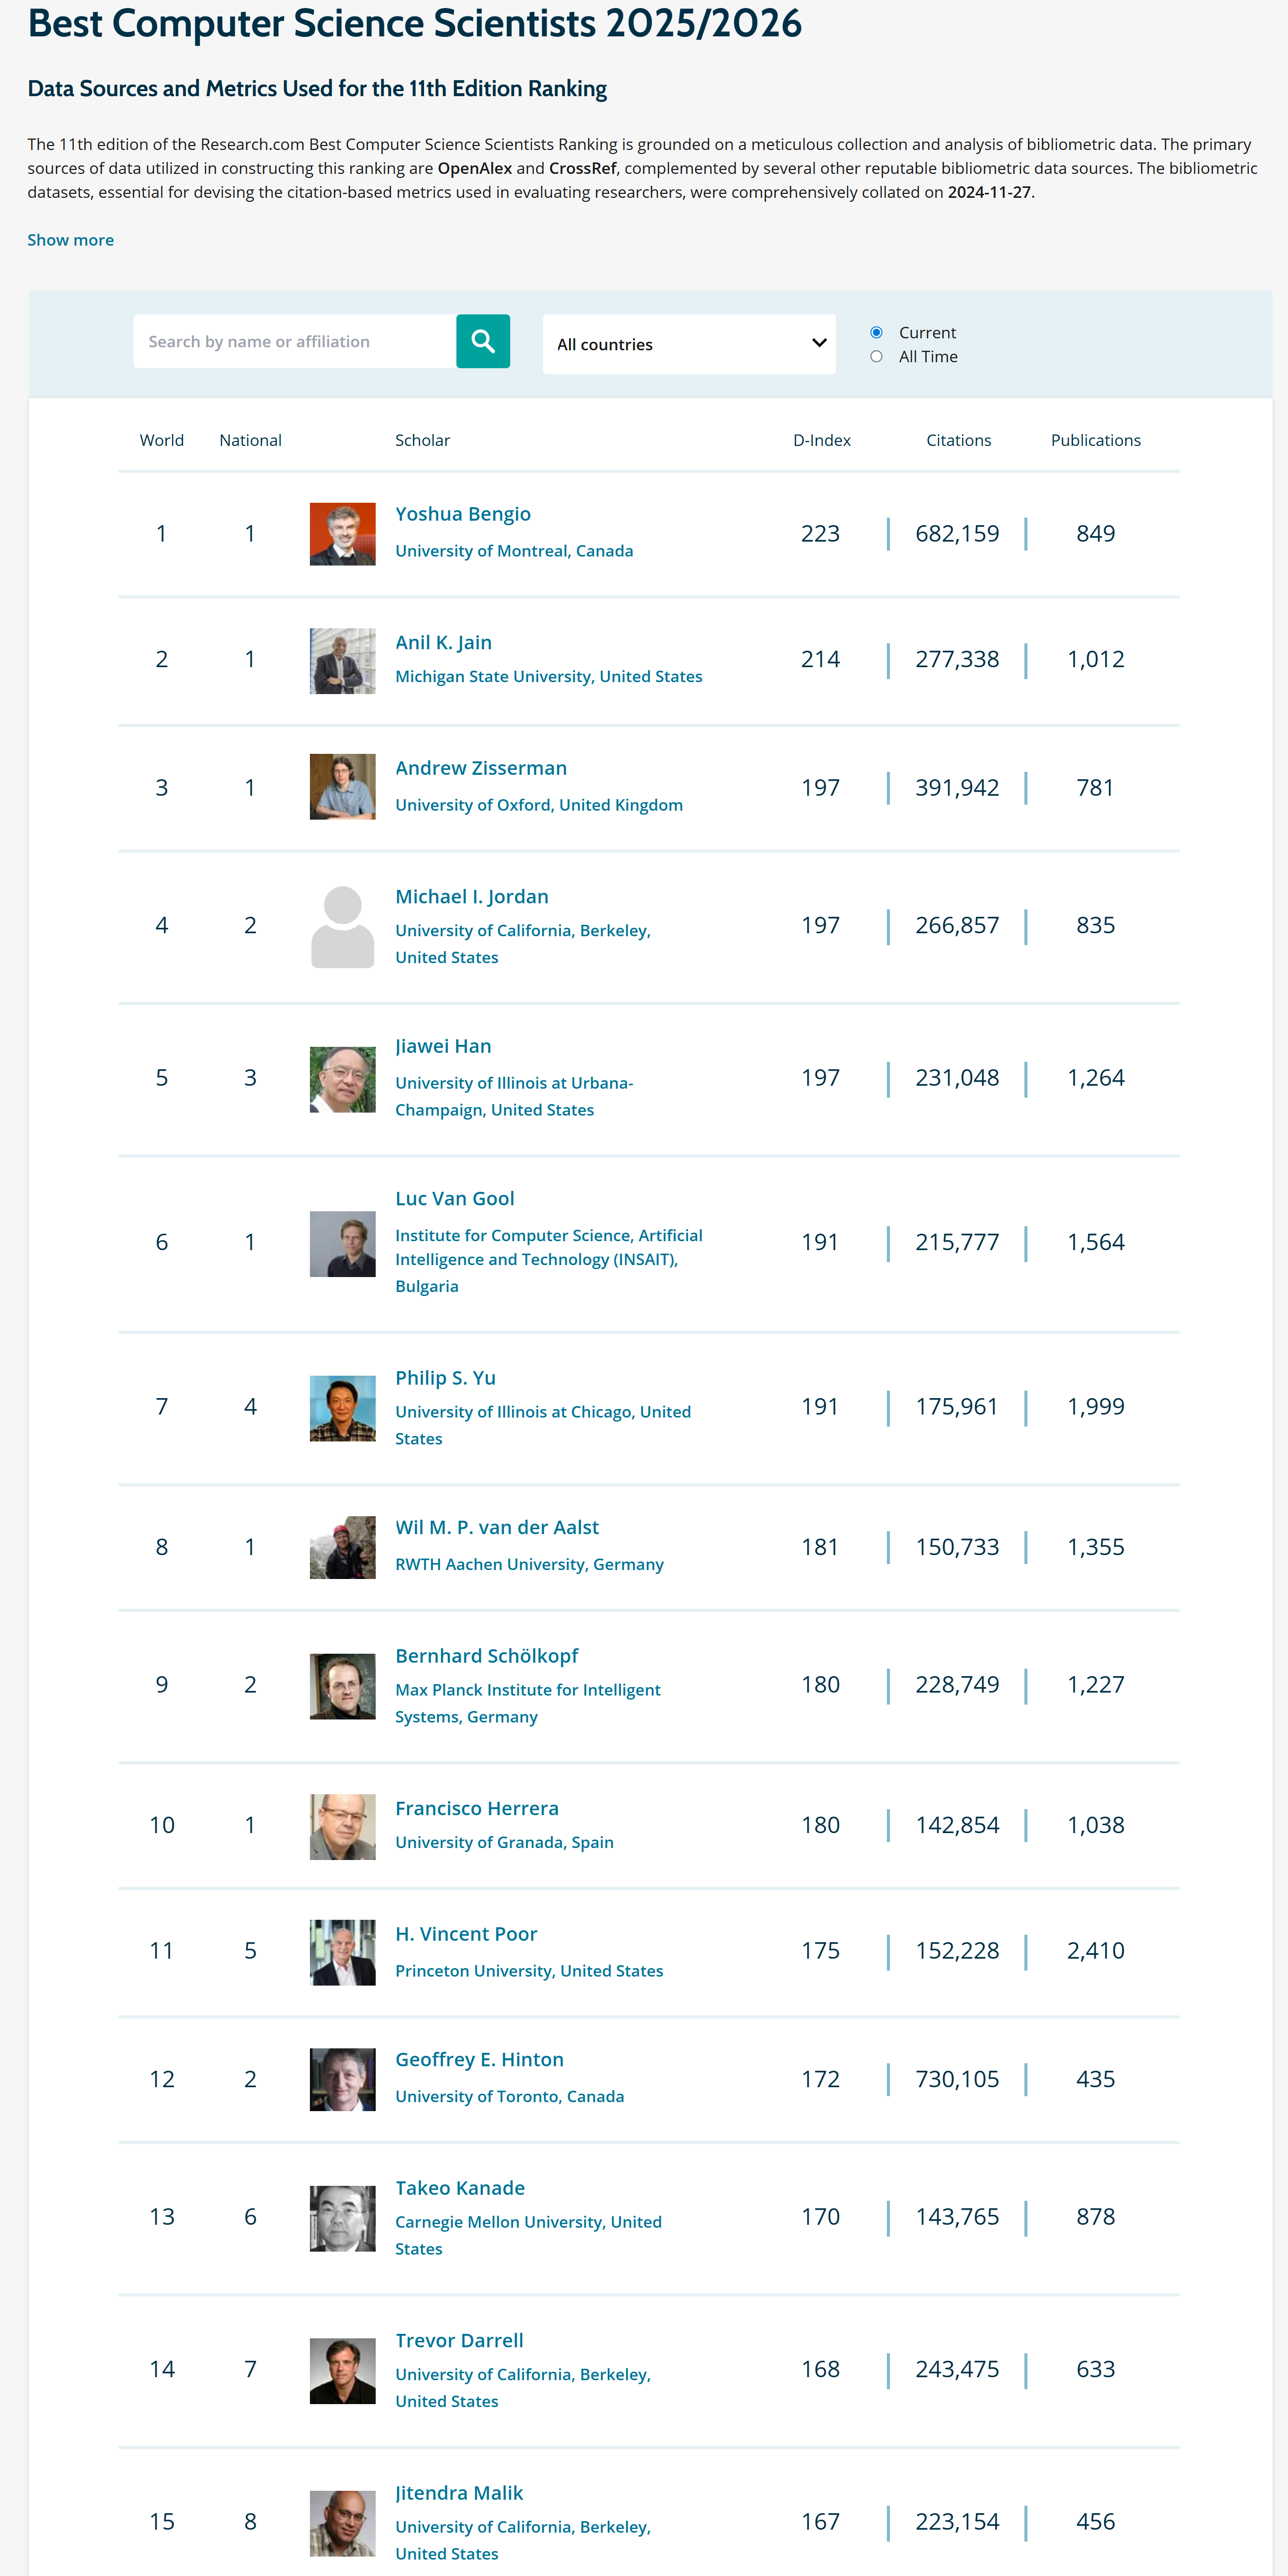Open Francisco Herrera's profile link
Screen dimensions: 1288x2576
pos(476,1808)
